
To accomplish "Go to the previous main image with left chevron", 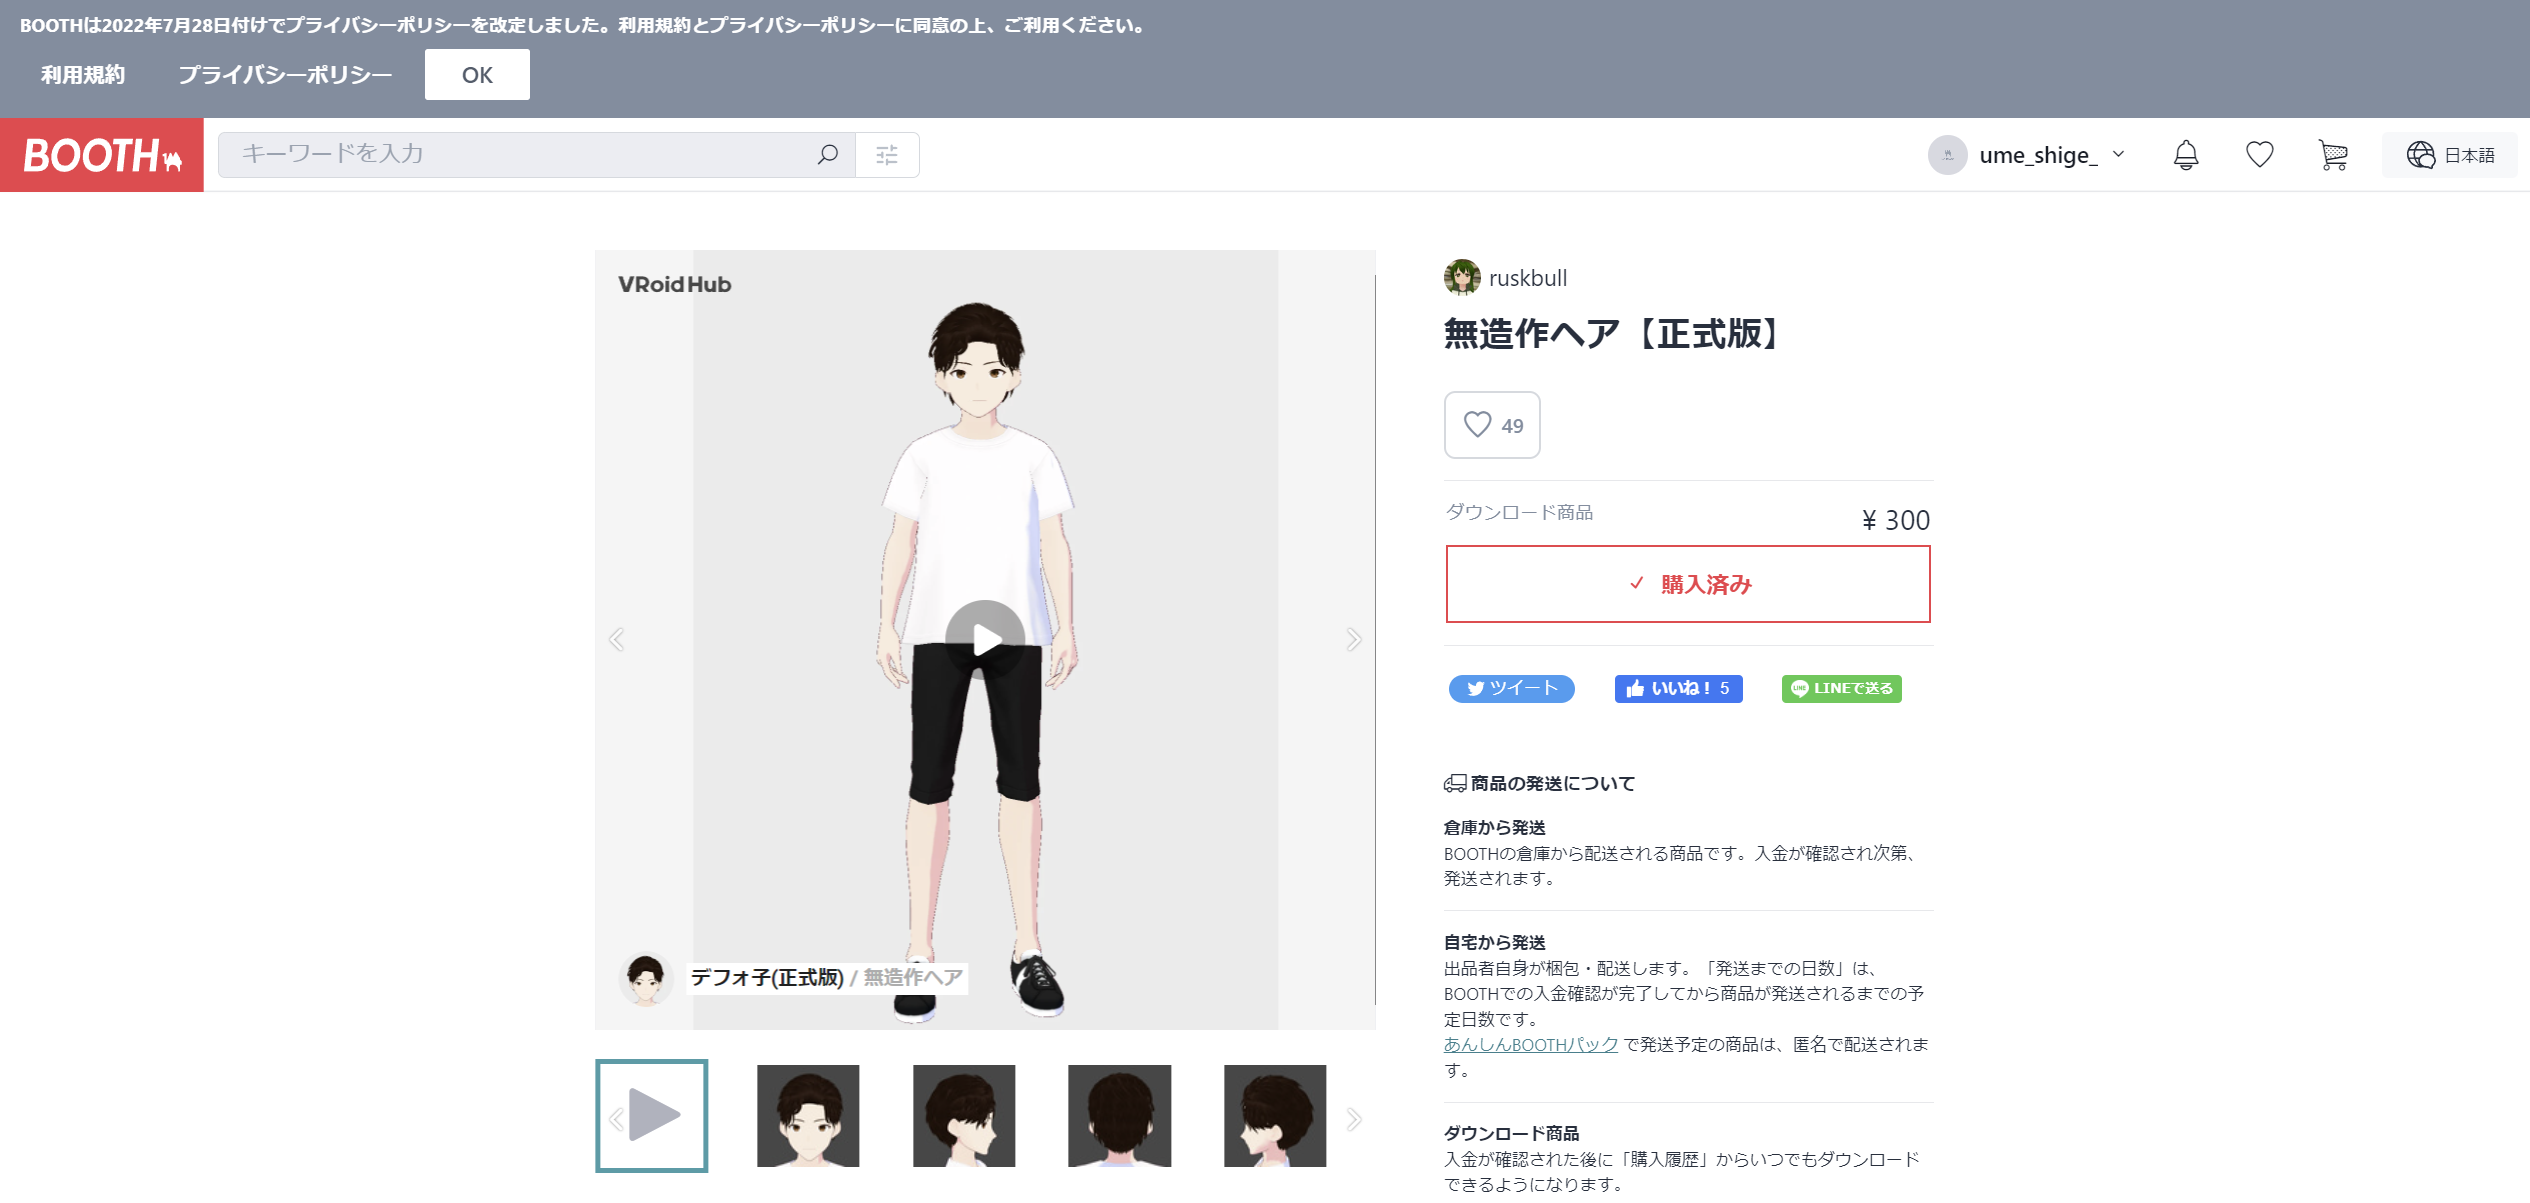I will (617, 640).
